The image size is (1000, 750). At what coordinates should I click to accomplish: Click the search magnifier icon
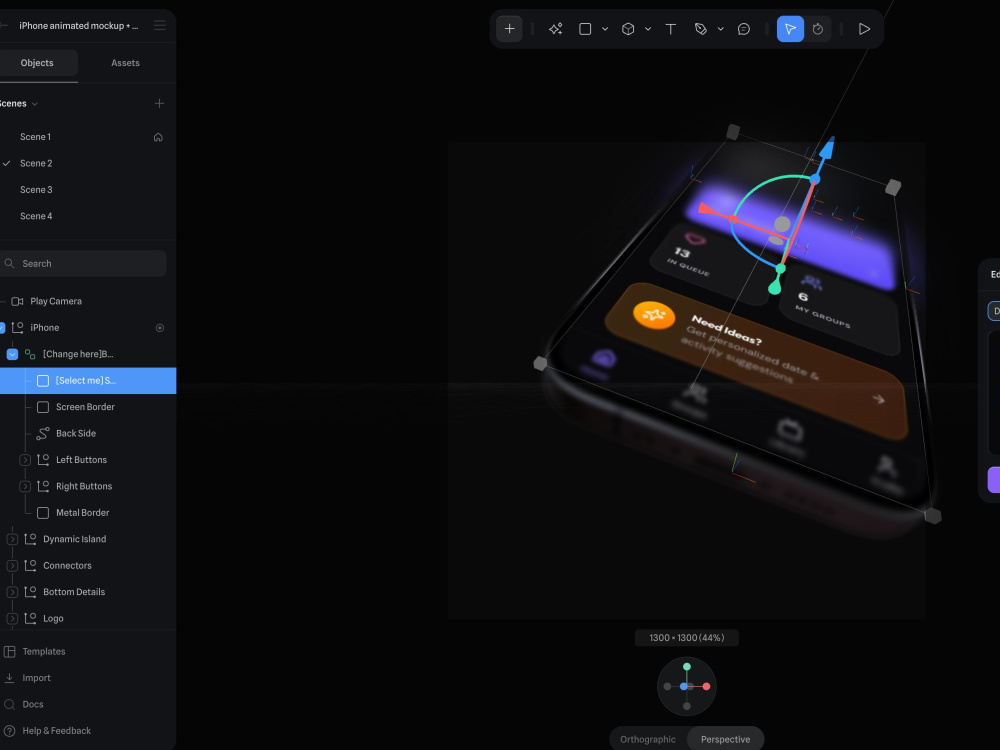[9, 263]
